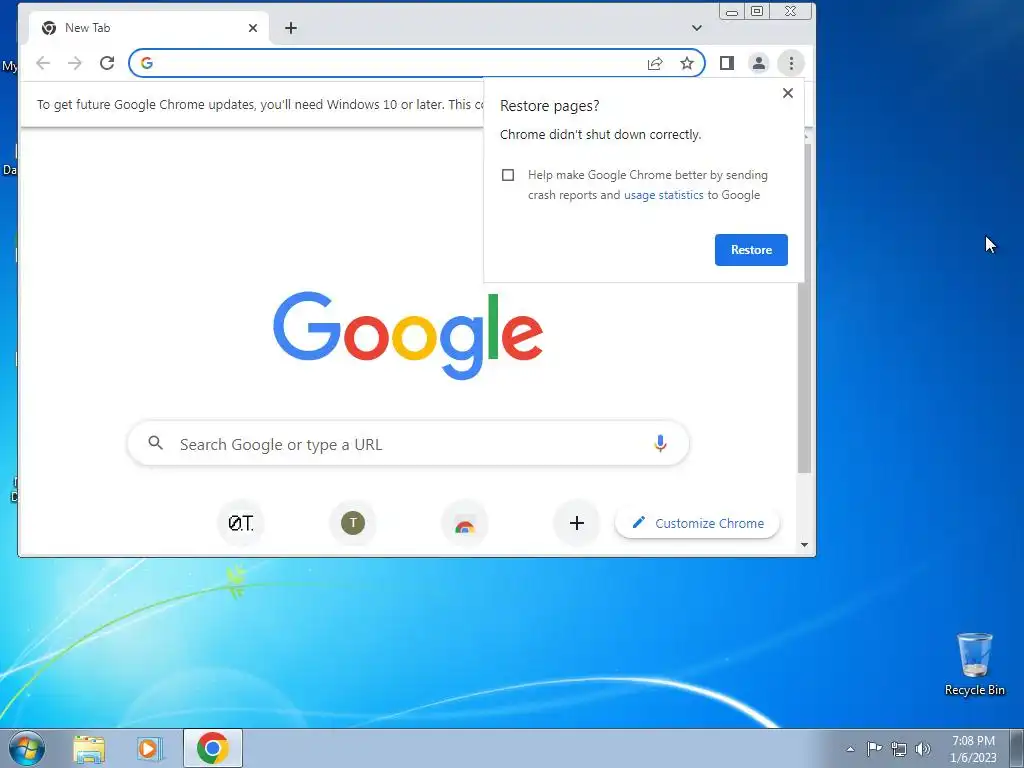
Task: Open Windows Media Player from taskbar
Action: coord(150,748)
